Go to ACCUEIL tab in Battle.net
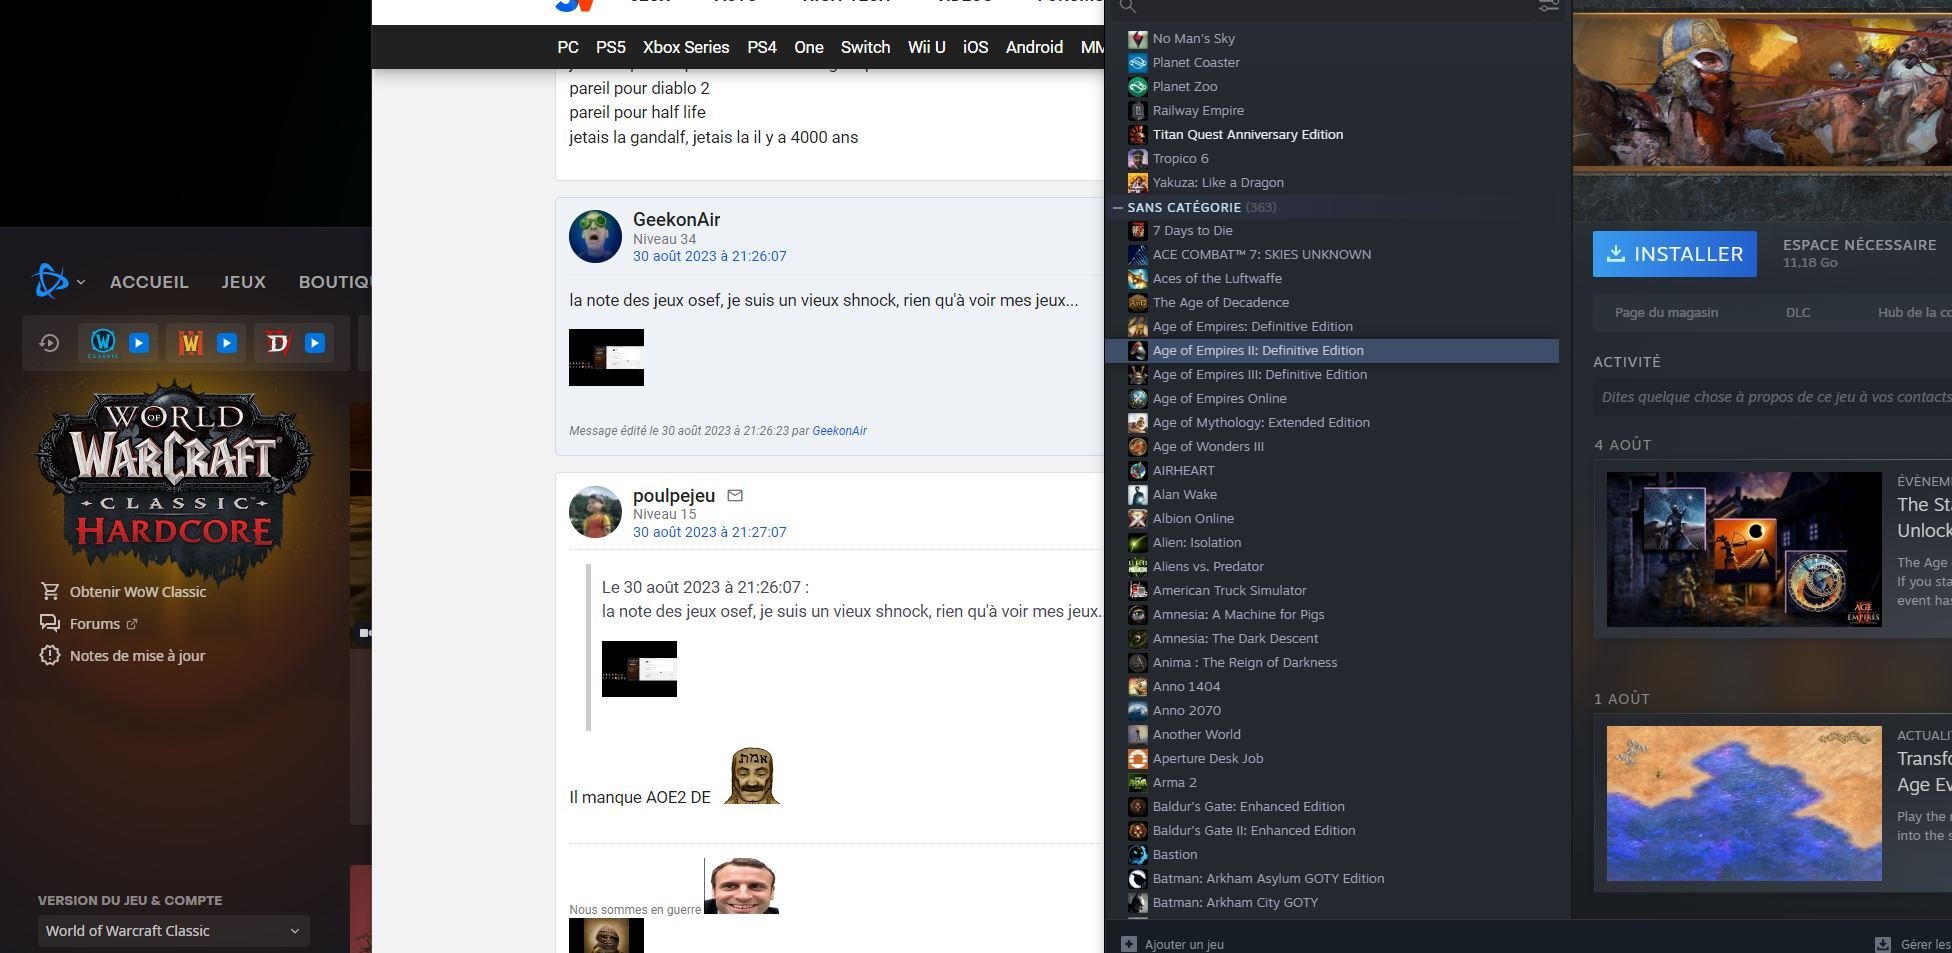Screen dimensions: 1952x953 pyautogui.click(x=149, y=282)
